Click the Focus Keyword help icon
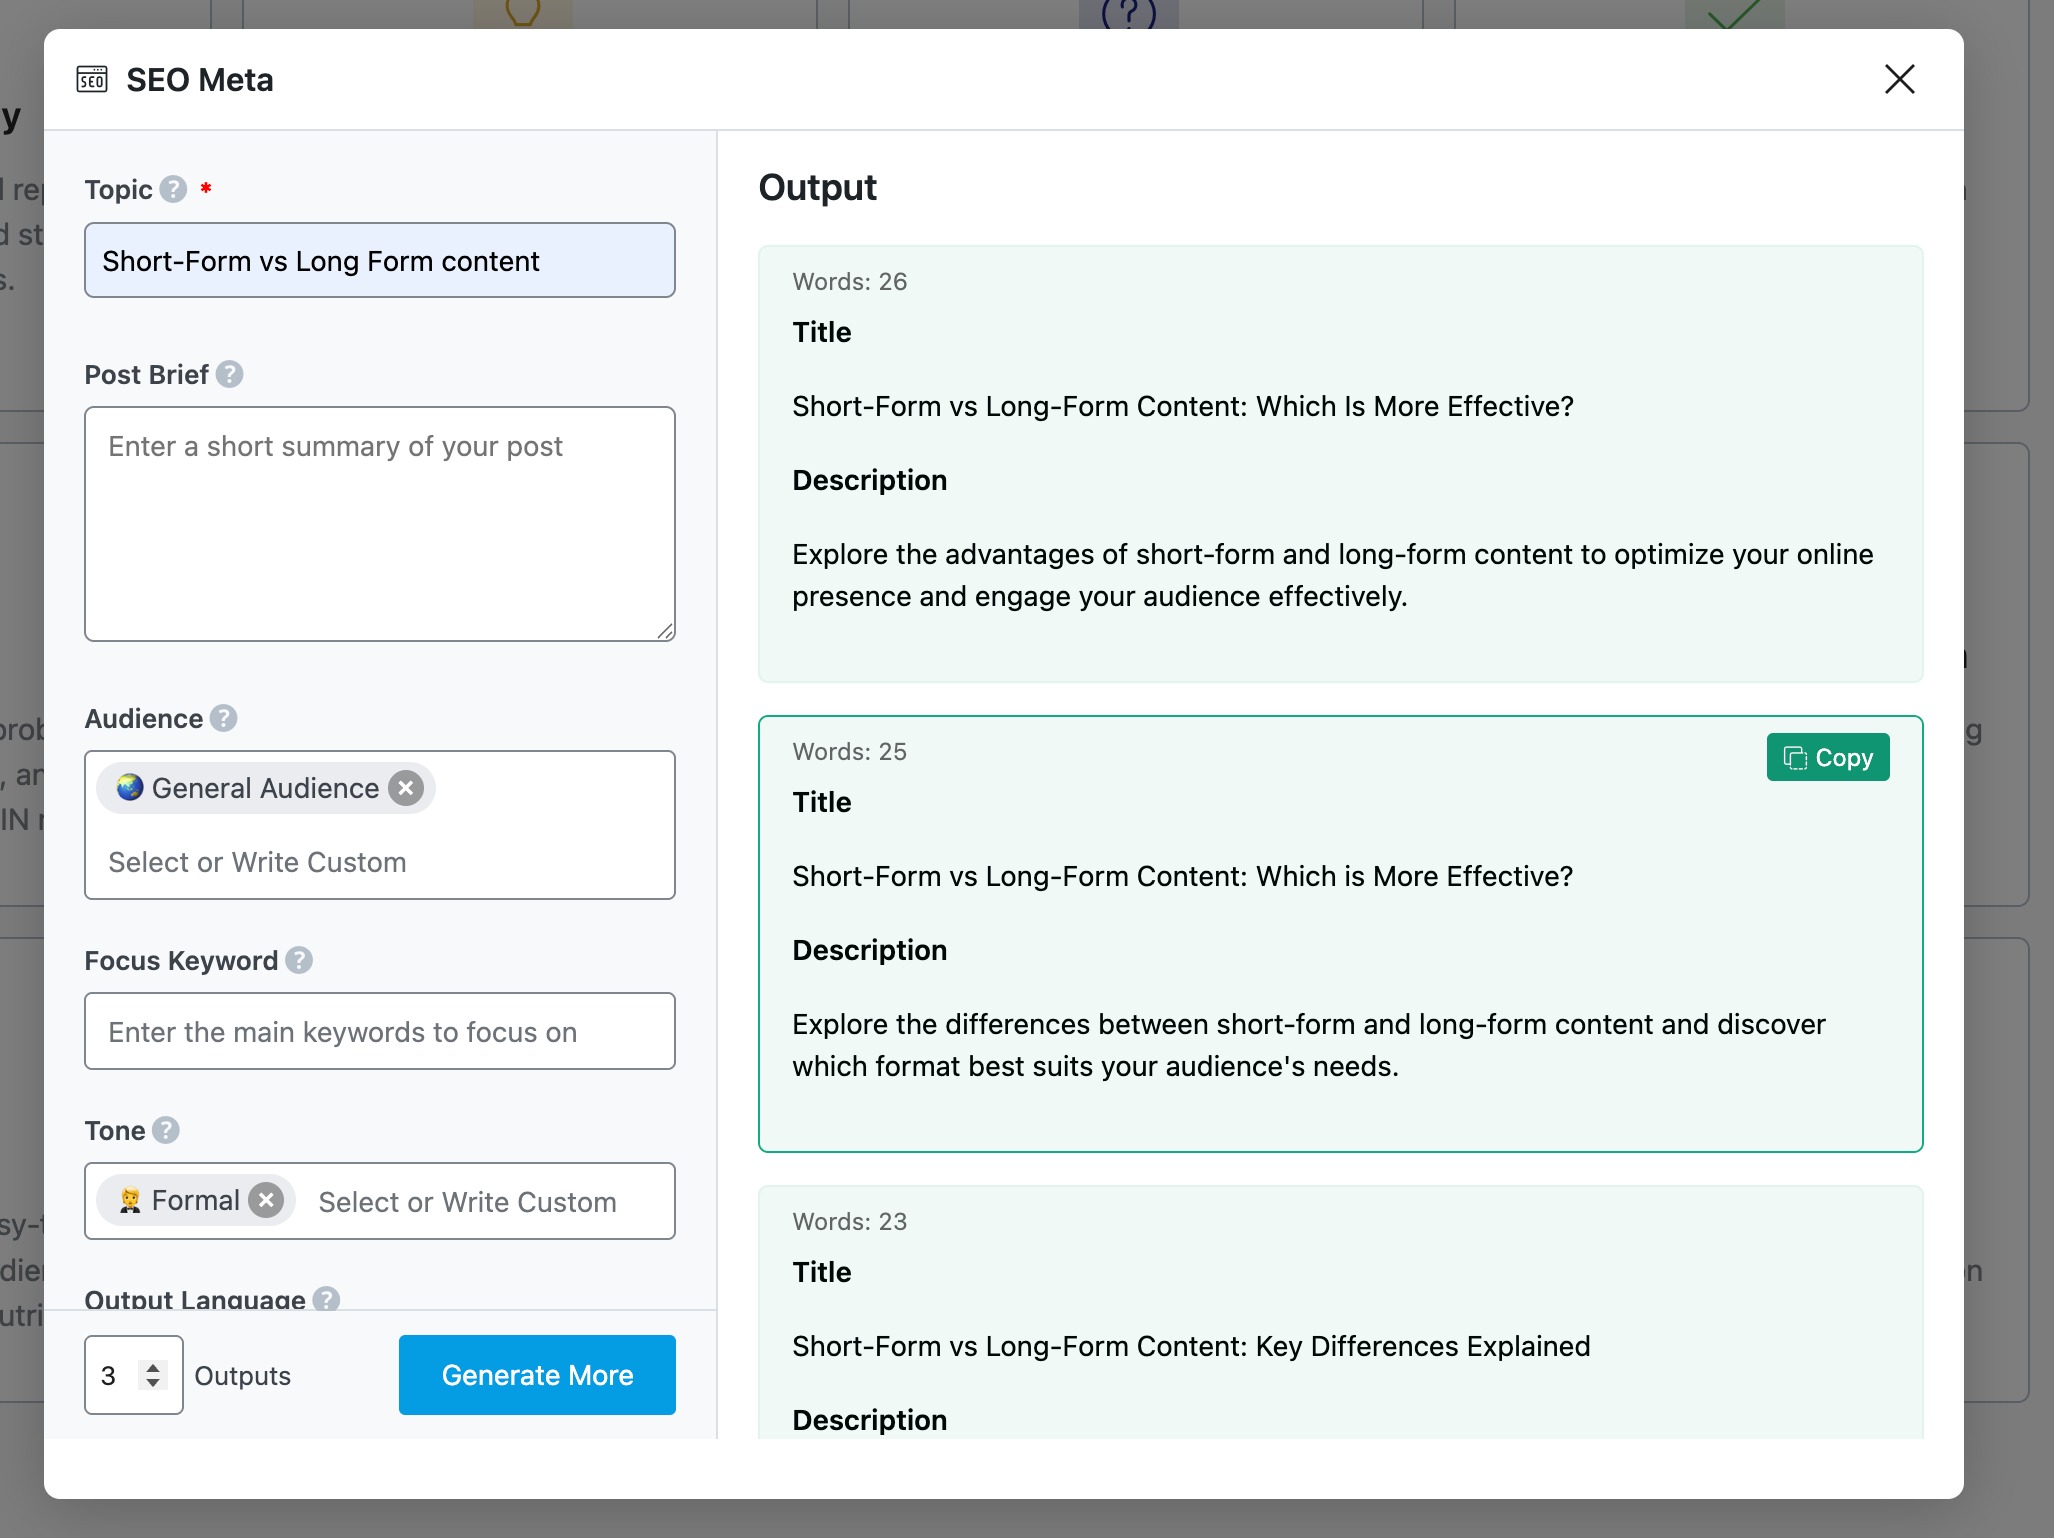 click(x=299, y=960)
